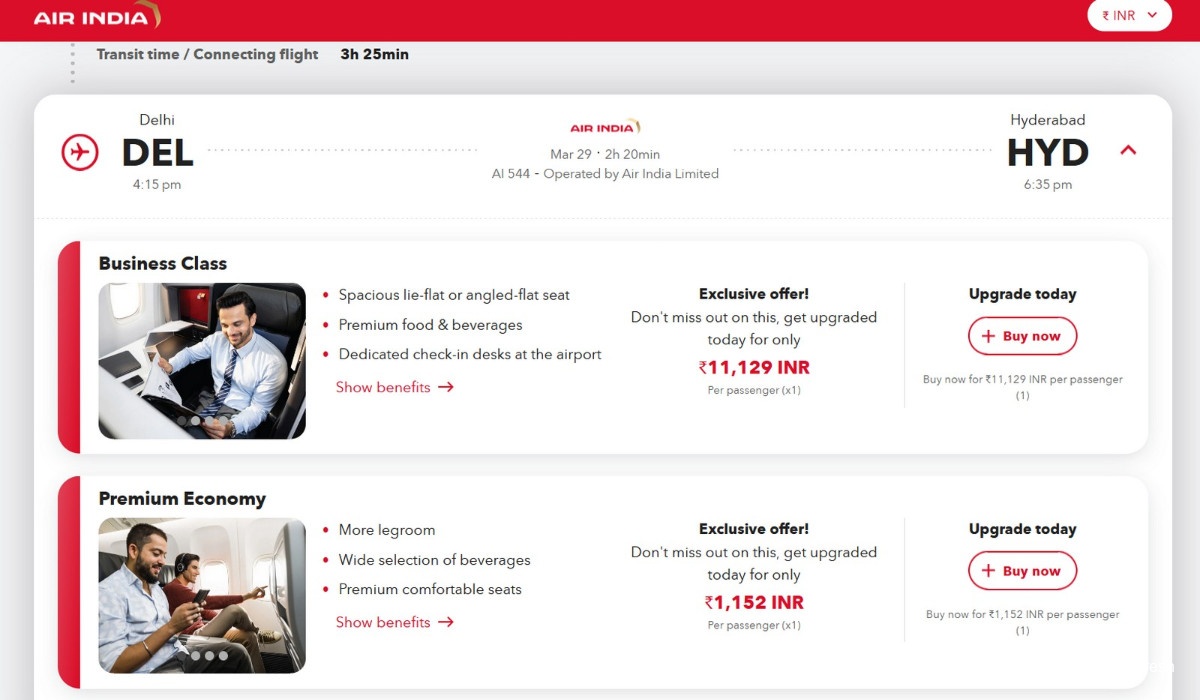This screenshot has width=1200, height=700.
Task: Click the red airplane icon beside DEL
Action: pos(80,152)
